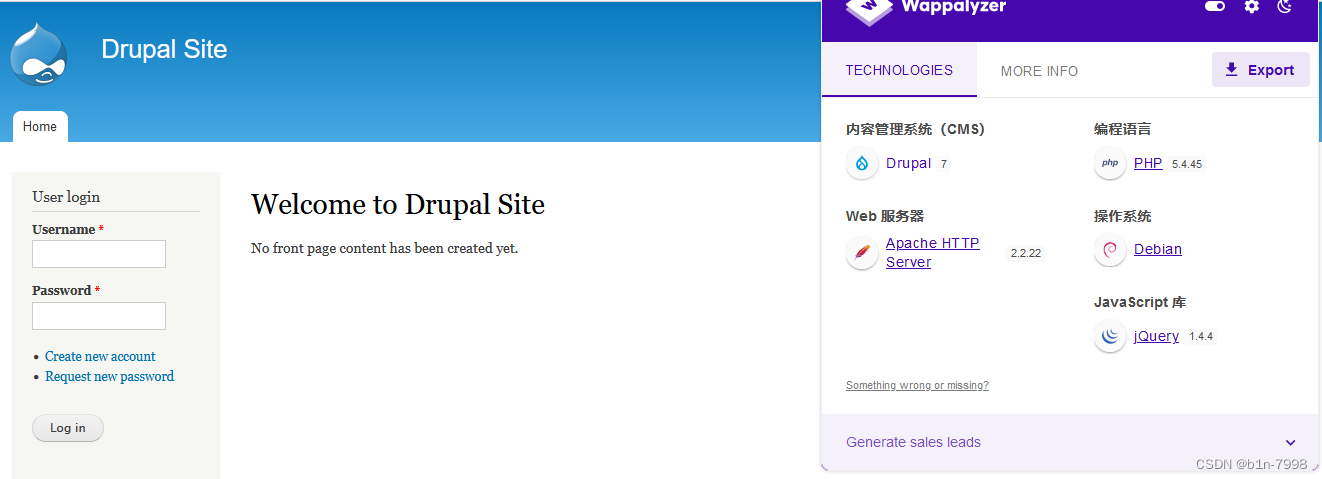
Task: Click the Log in button
Action: [68, 428]
